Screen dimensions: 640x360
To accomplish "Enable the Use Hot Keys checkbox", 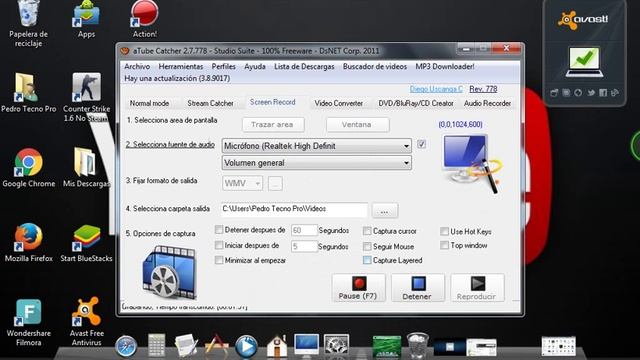I will coord(444,231).
